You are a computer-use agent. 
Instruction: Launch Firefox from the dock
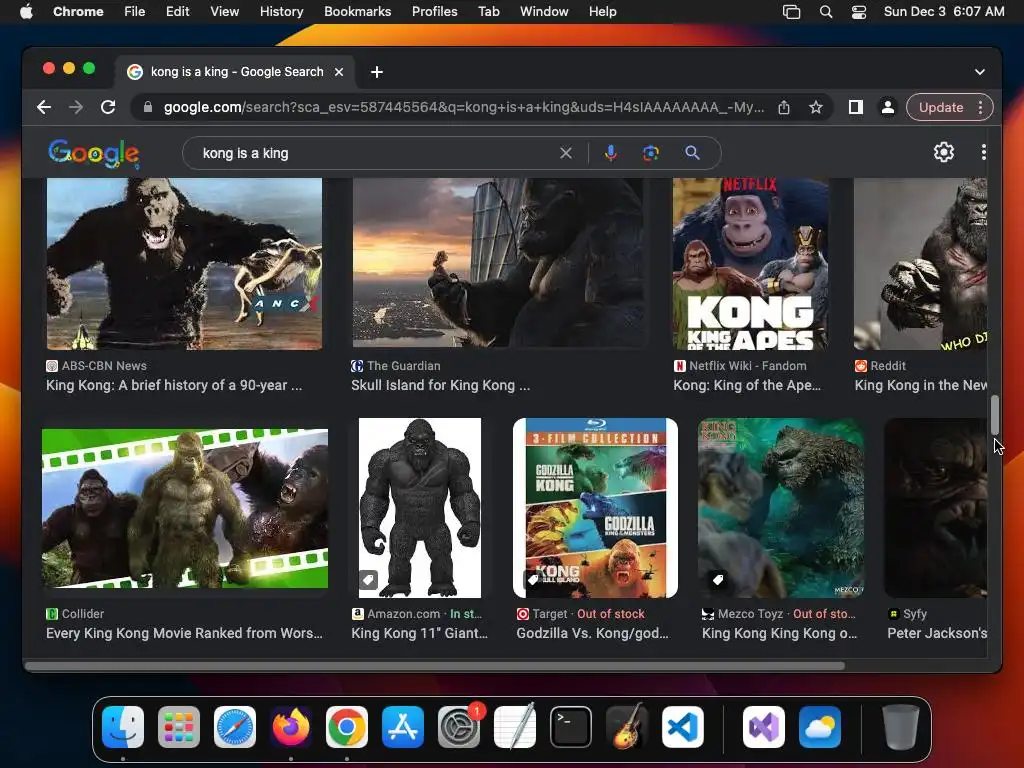(x=291, y=727)
